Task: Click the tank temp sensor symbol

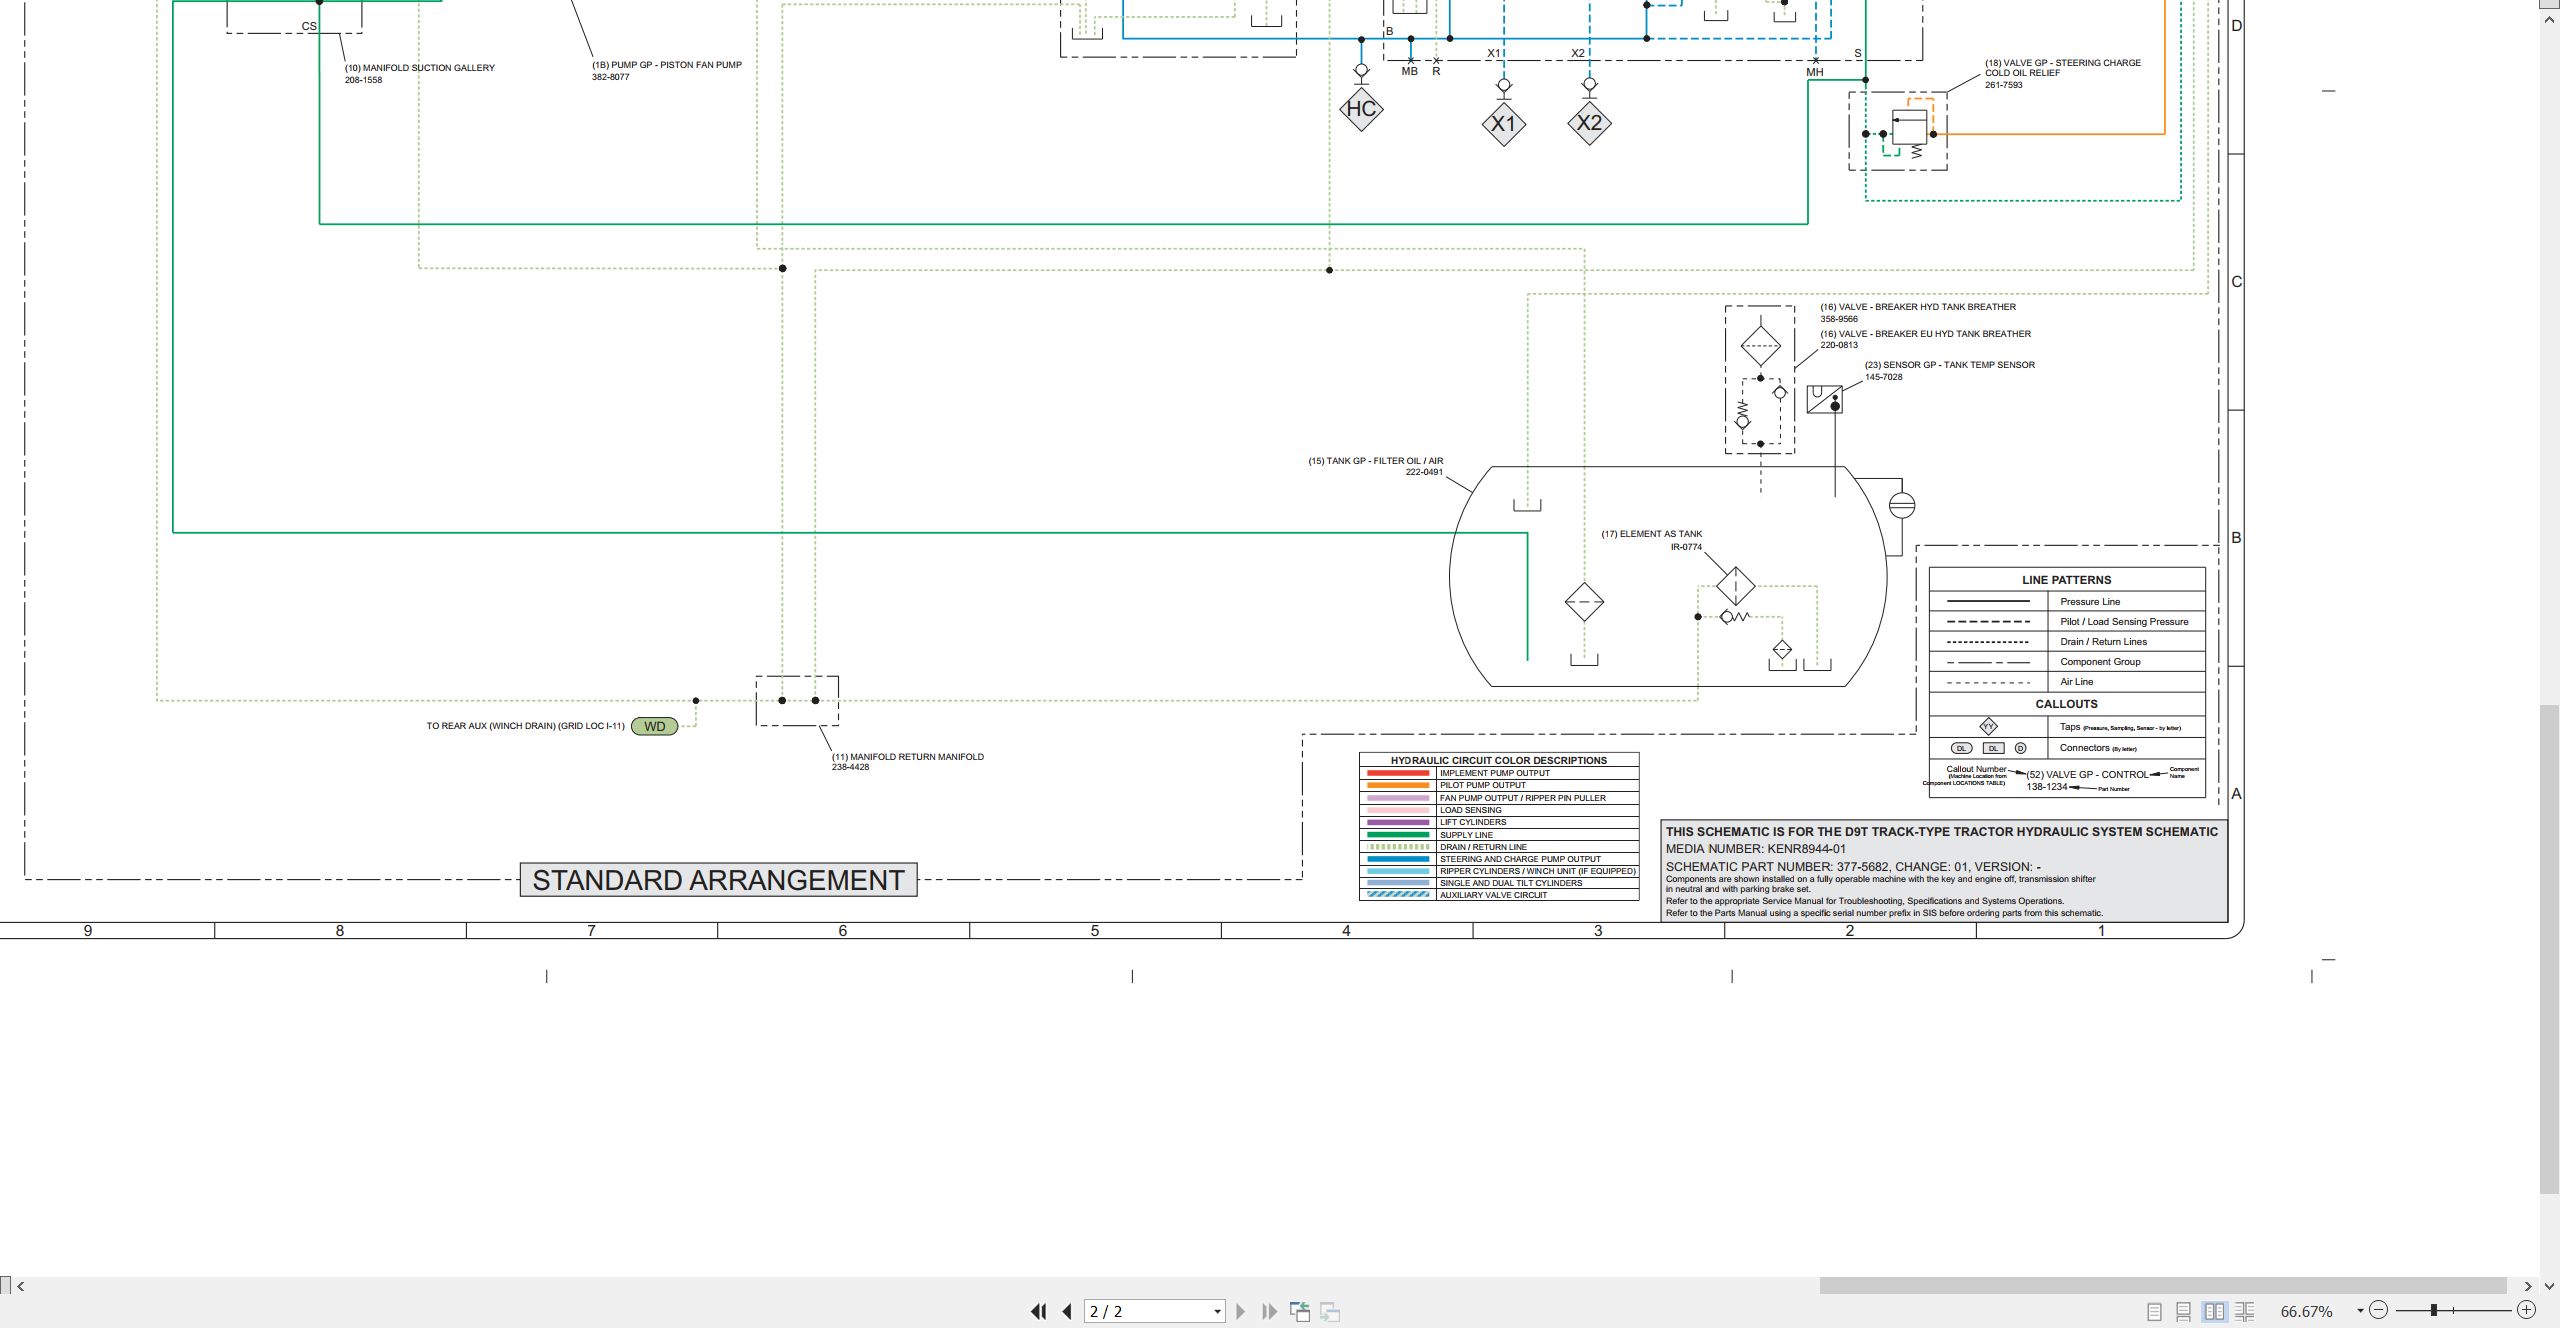Action: (1825, 399)
